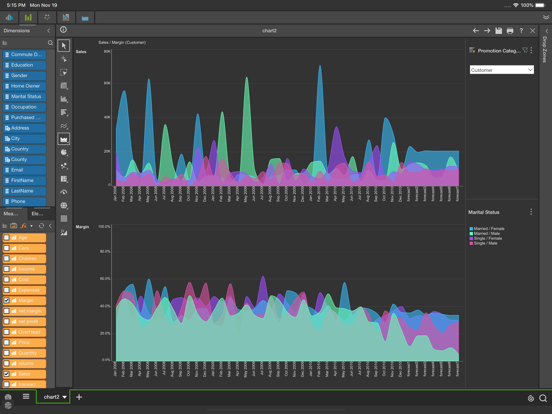
Task: Open the first app logo tab
Action: (x=9, y=17)
